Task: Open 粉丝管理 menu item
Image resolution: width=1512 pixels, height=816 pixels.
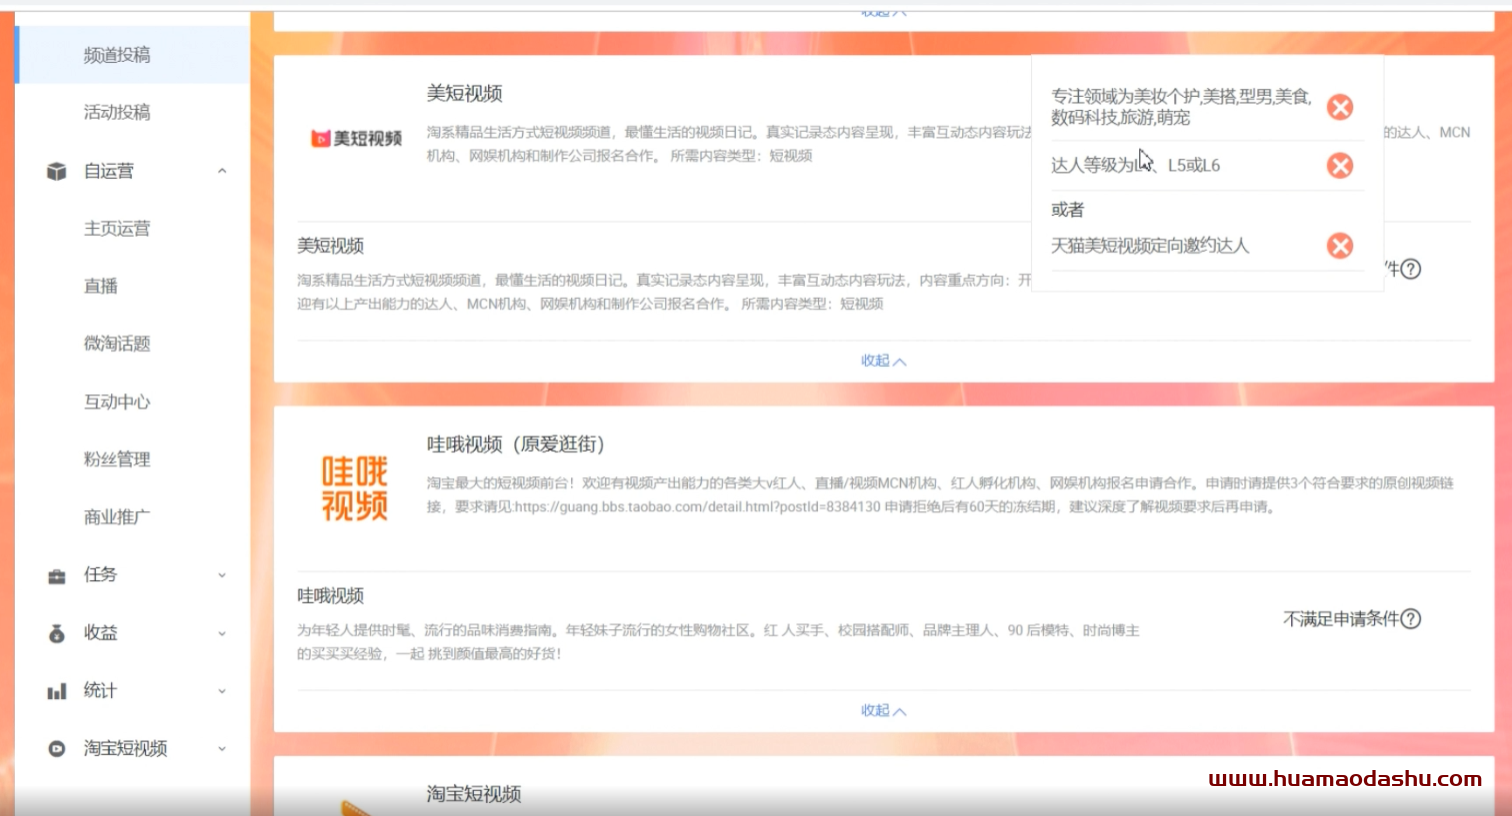Action: 117,459
